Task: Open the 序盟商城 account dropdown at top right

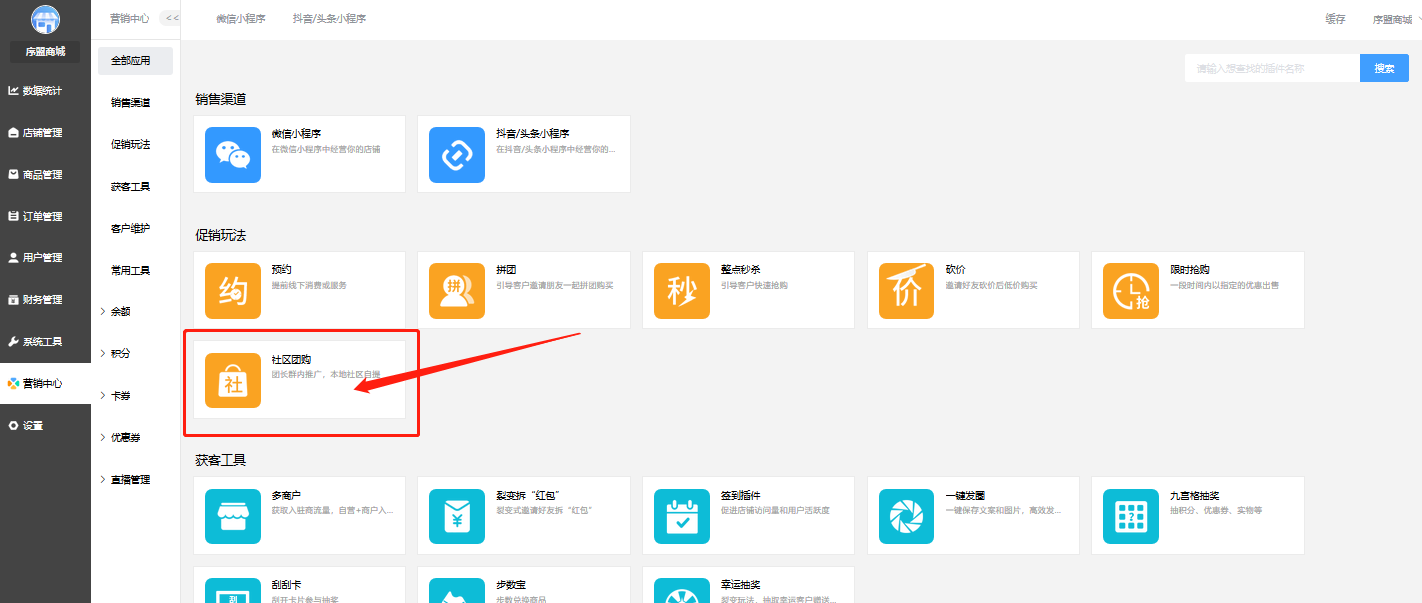Action: (1395, 19)
